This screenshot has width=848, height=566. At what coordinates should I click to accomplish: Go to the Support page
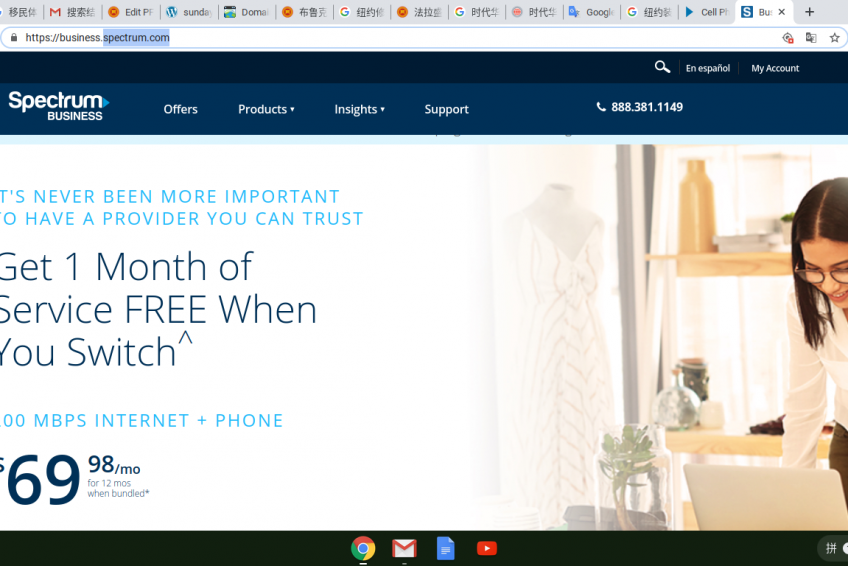coord(446,109)
